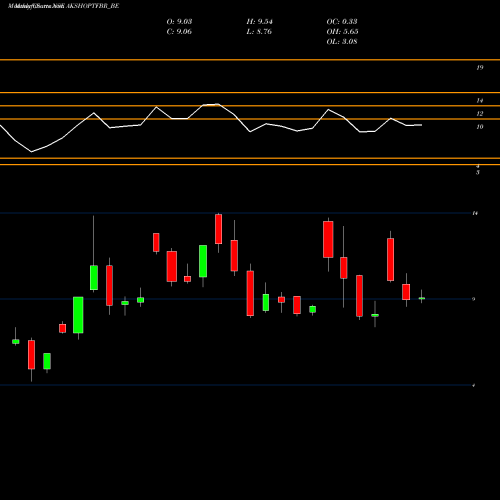Click the OL: 3.08 reading
500x500 pixels.
(x=342, y=42)
